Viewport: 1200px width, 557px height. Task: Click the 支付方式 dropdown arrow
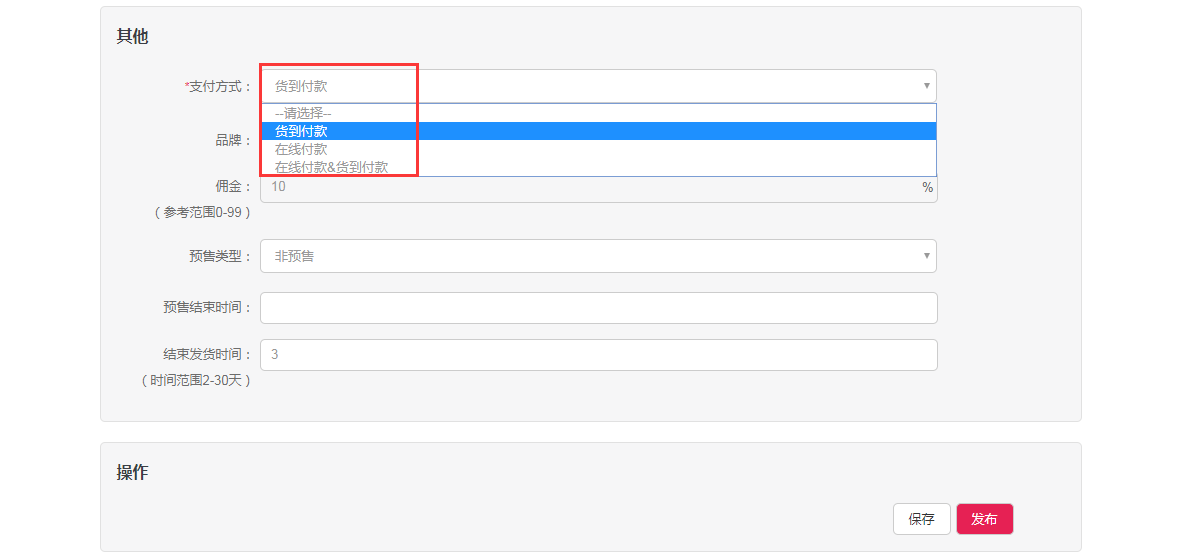click(x=926, y=86)
